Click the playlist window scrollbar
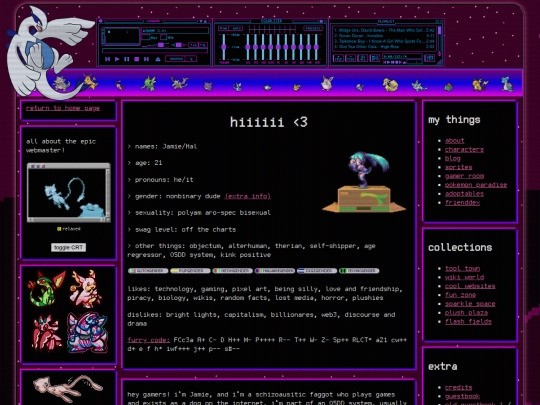 click(439, 40)
